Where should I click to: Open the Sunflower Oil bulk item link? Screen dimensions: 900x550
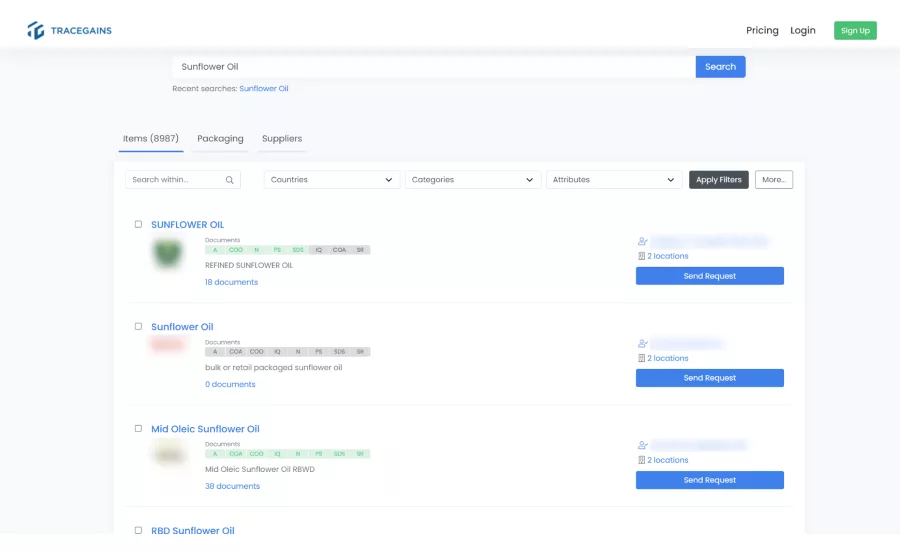[182, 327]
